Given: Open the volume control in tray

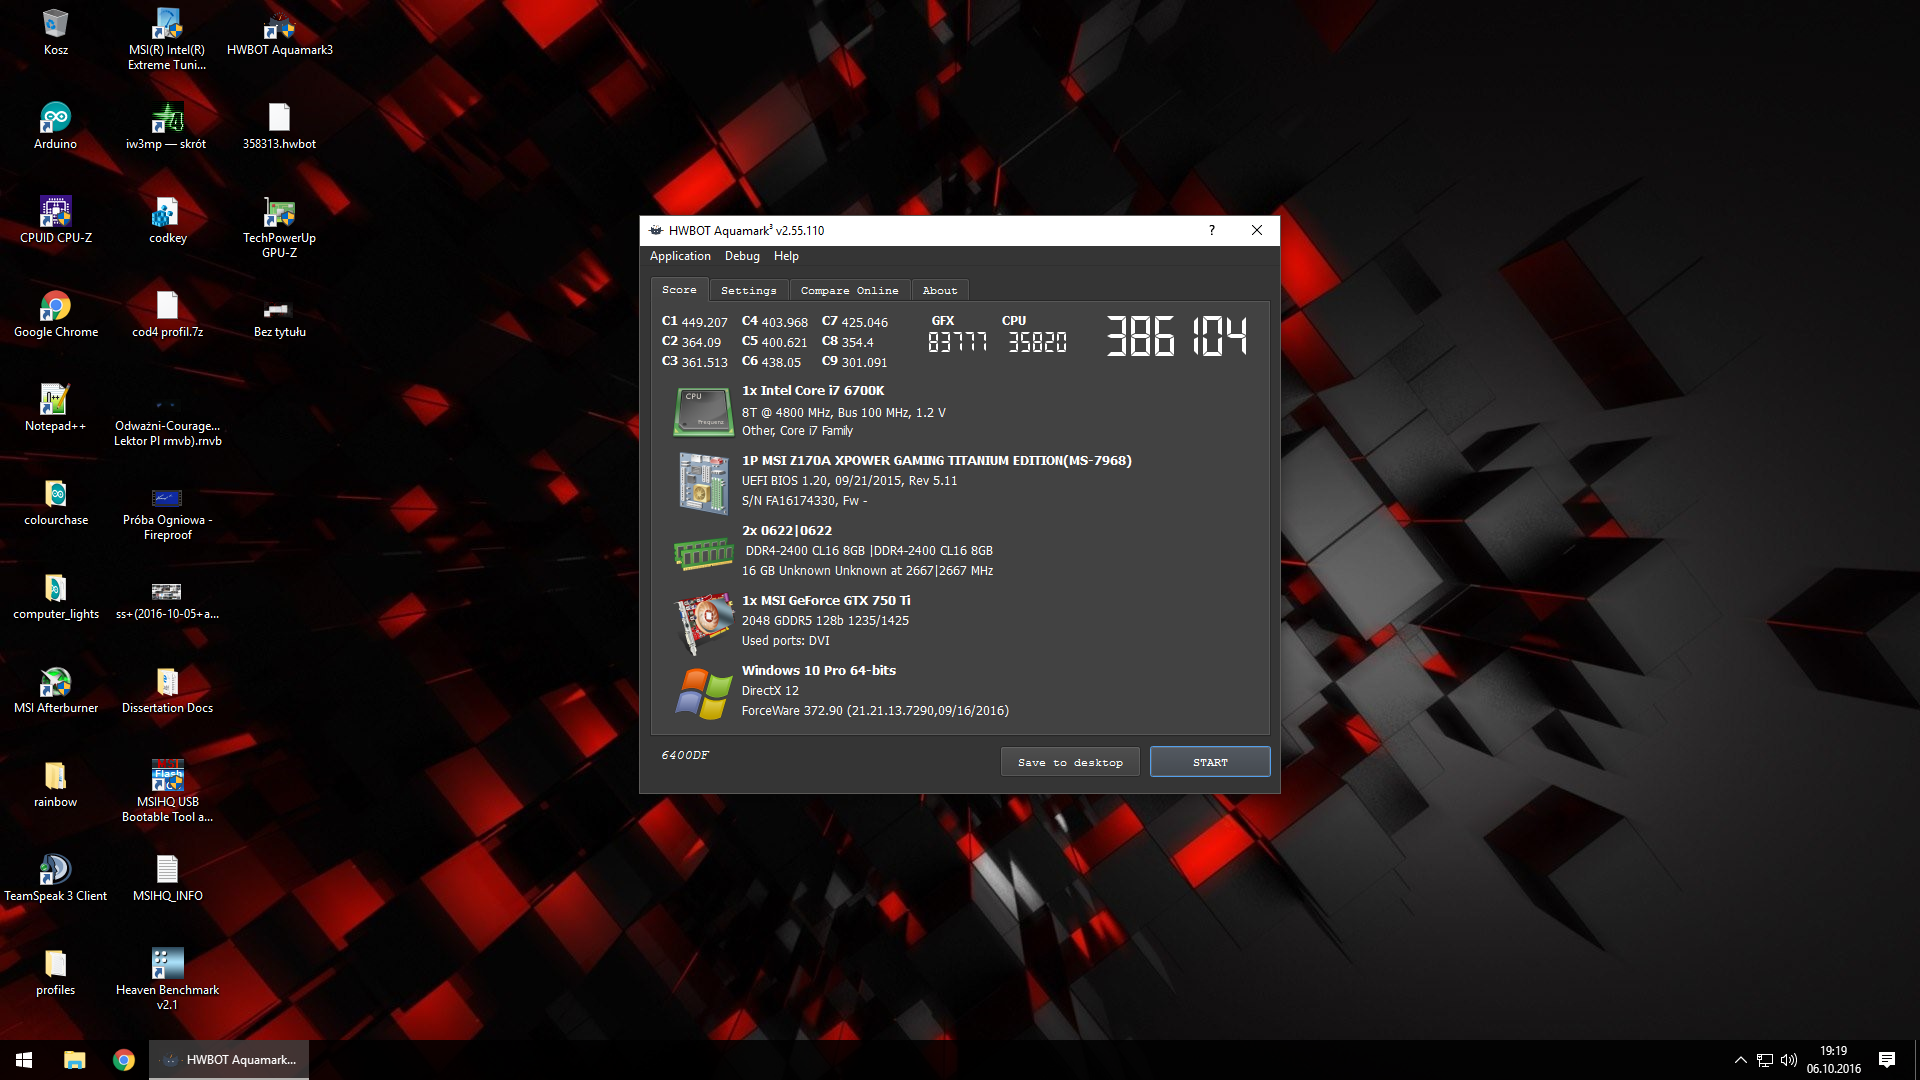Looking at the screenshot, I should click(1789, 1060).
